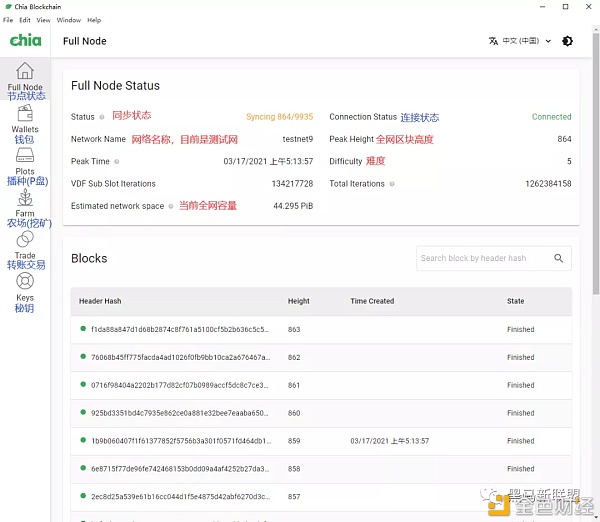Toggle dark mode brightness icon

(x=567, y=41)
